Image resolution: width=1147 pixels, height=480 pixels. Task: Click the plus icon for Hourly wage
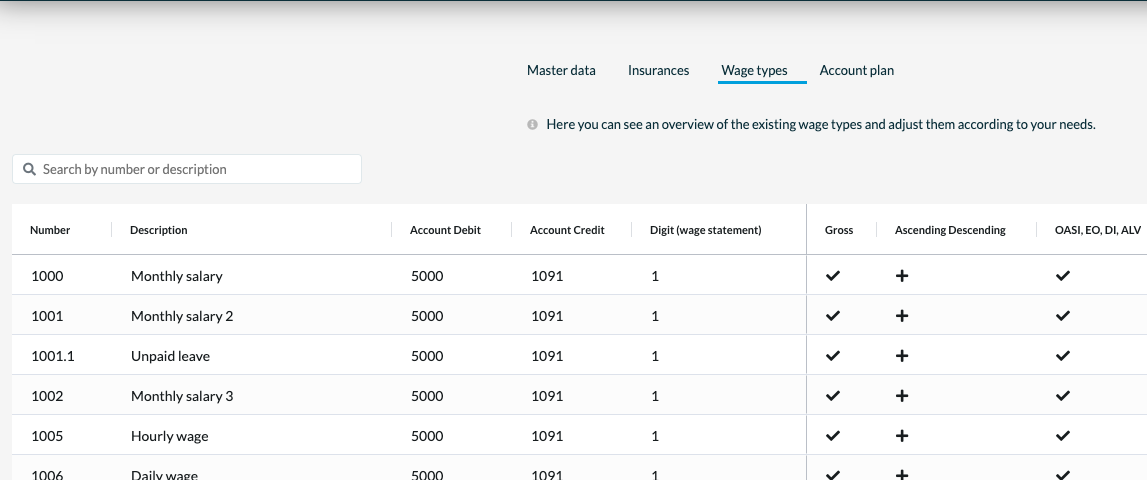click(x=902, y=436)
